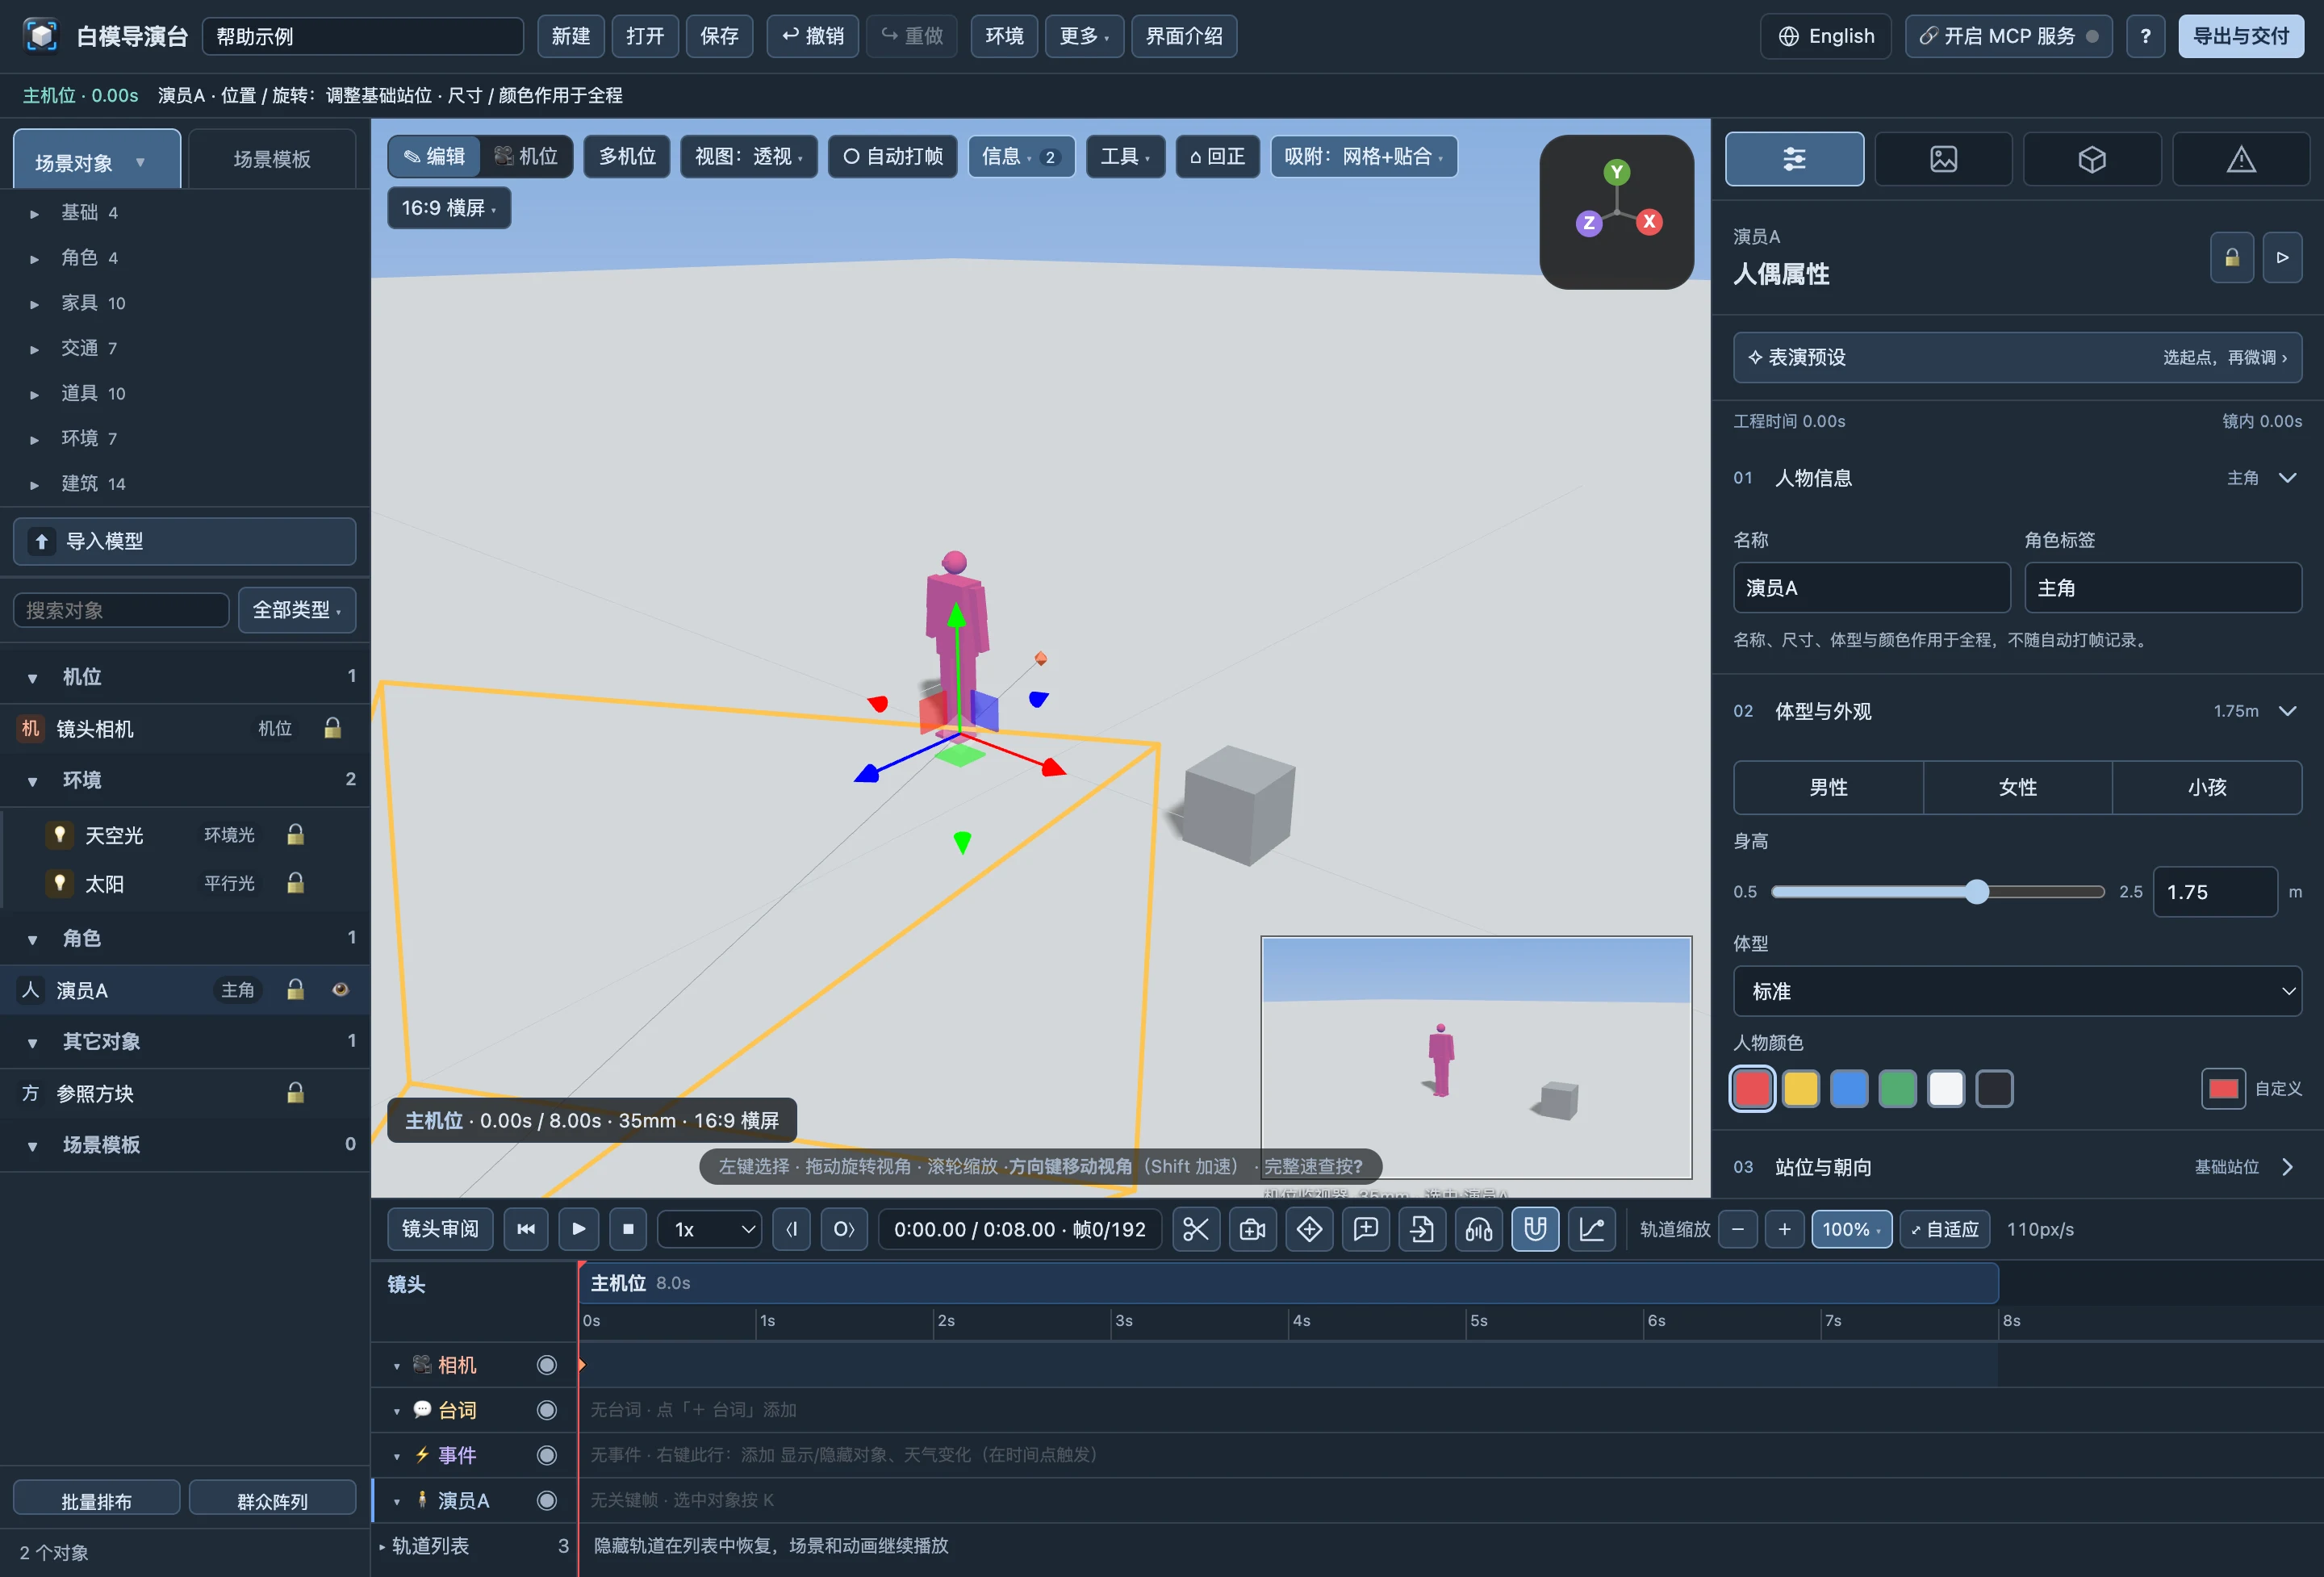
Task: Open the warning triangle tab icon
Action: pyautogui.click(x=2241, y=158)
